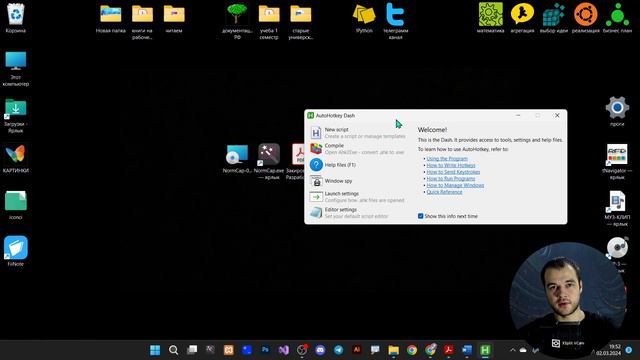640x360 pixels.
Task: Select the документации РФ tree icon
Action: click(x=237, y=21)
